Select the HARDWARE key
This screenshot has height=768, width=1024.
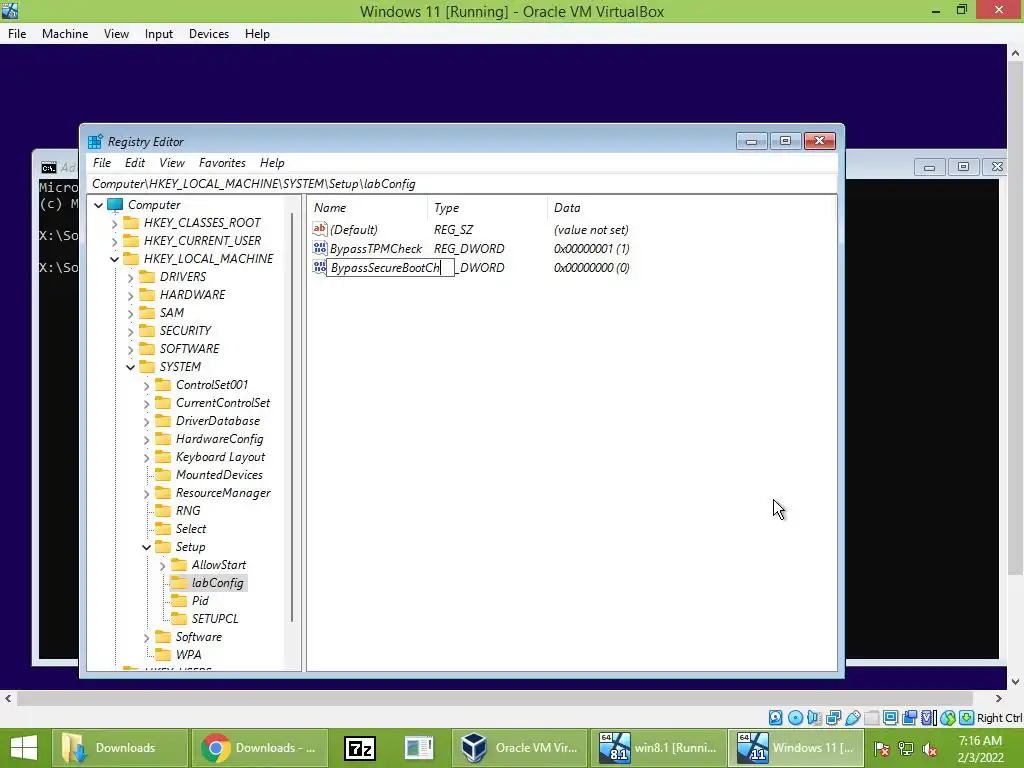click(193, 295)
